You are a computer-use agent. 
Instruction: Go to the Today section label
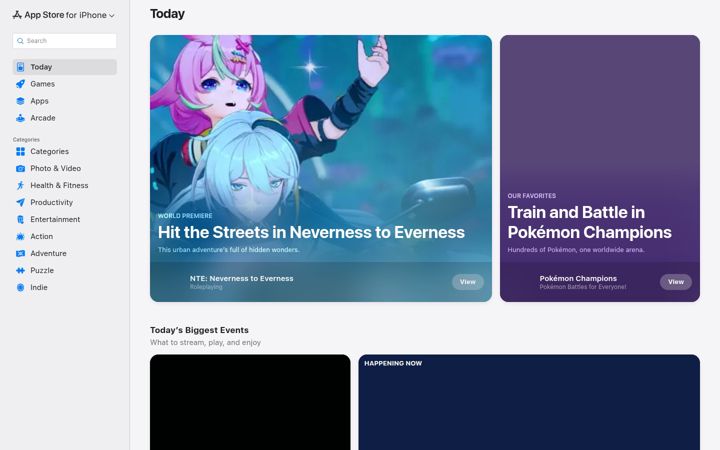[41, 67]
